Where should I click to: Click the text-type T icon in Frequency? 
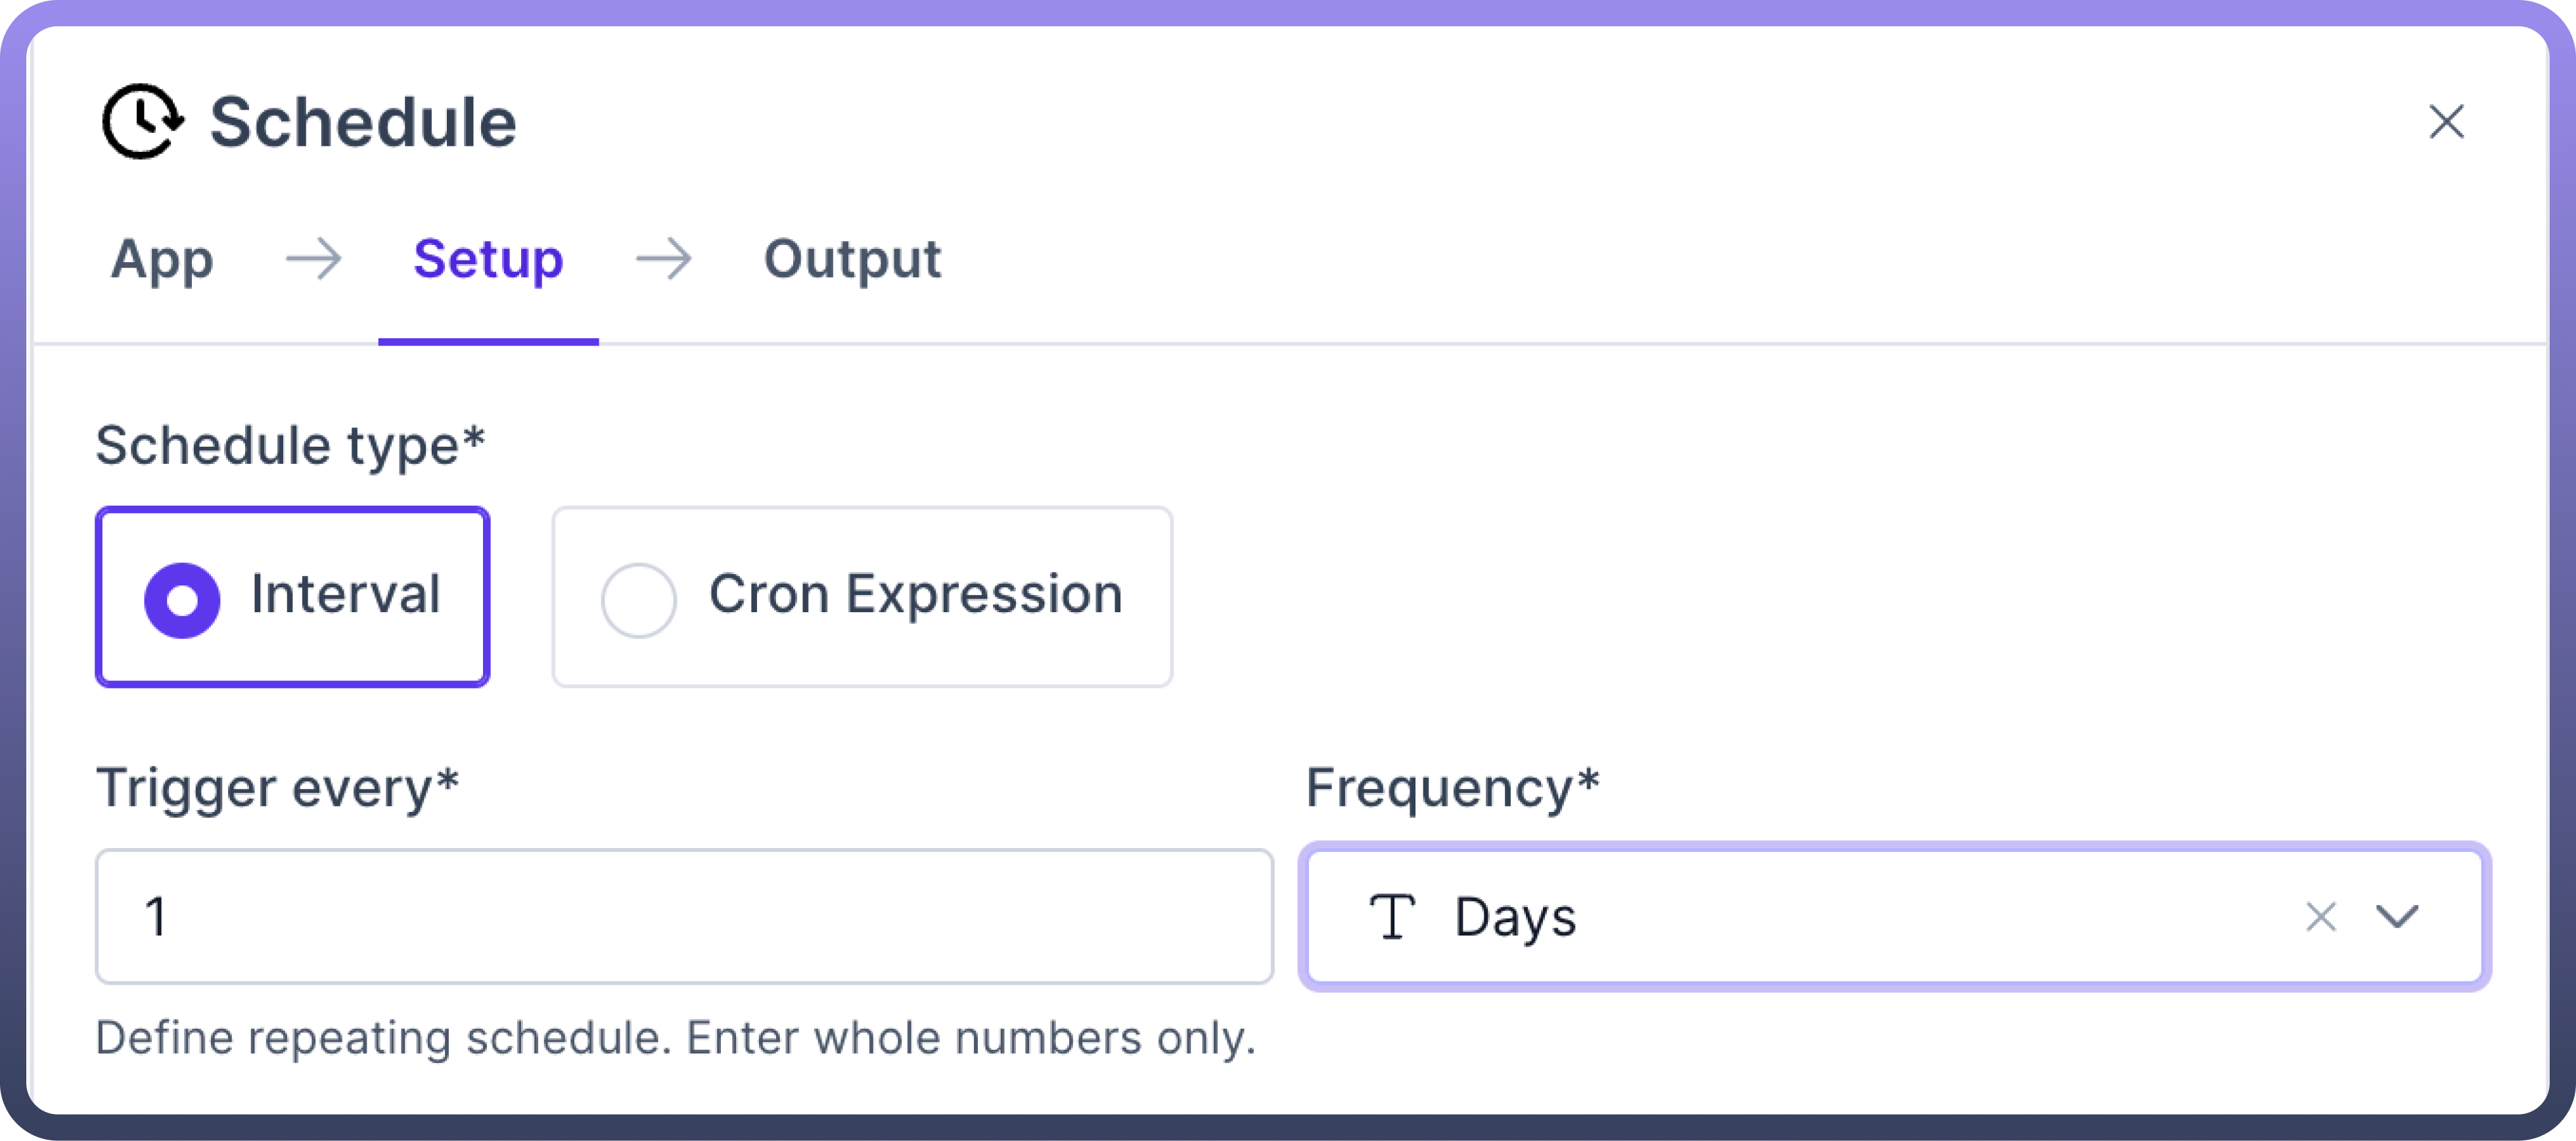pos(1391,916)
